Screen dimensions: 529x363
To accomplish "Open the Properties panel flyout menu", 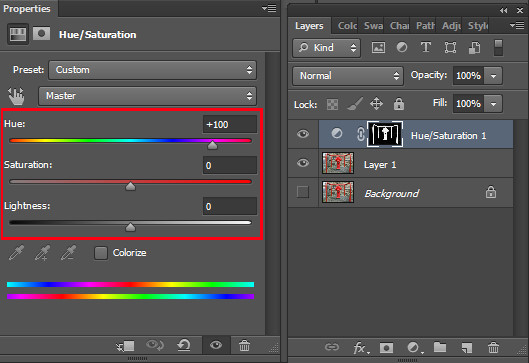I will 269,8.
